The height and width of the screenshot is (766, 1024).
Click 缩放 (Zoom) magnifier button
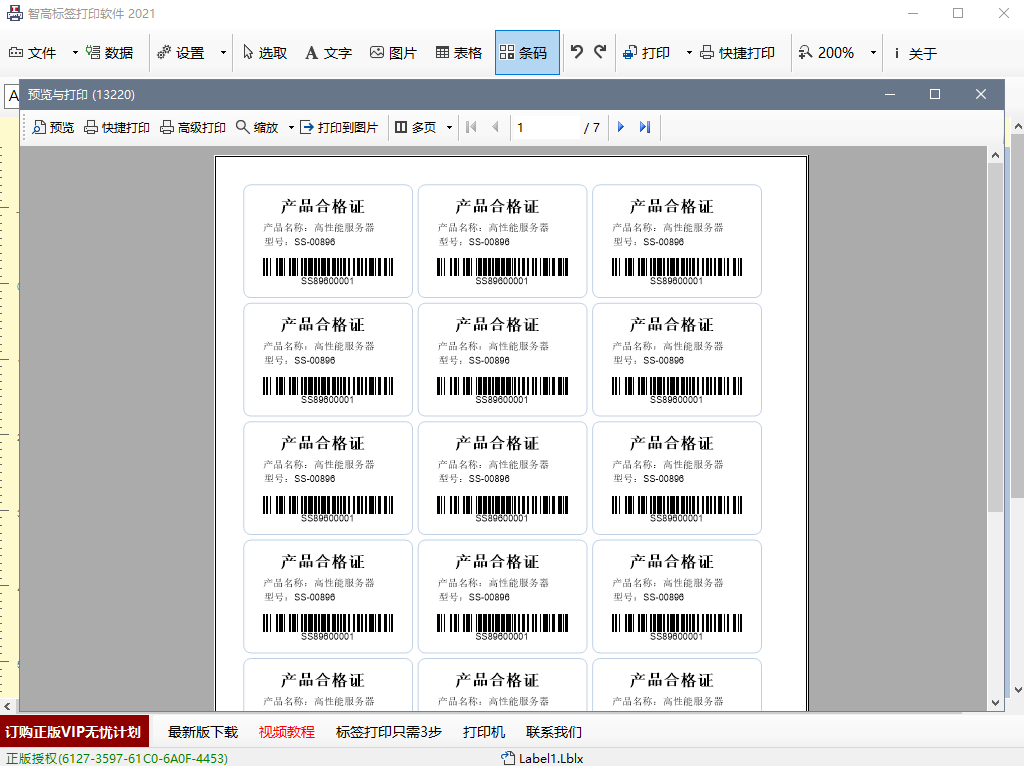point(257,127)
